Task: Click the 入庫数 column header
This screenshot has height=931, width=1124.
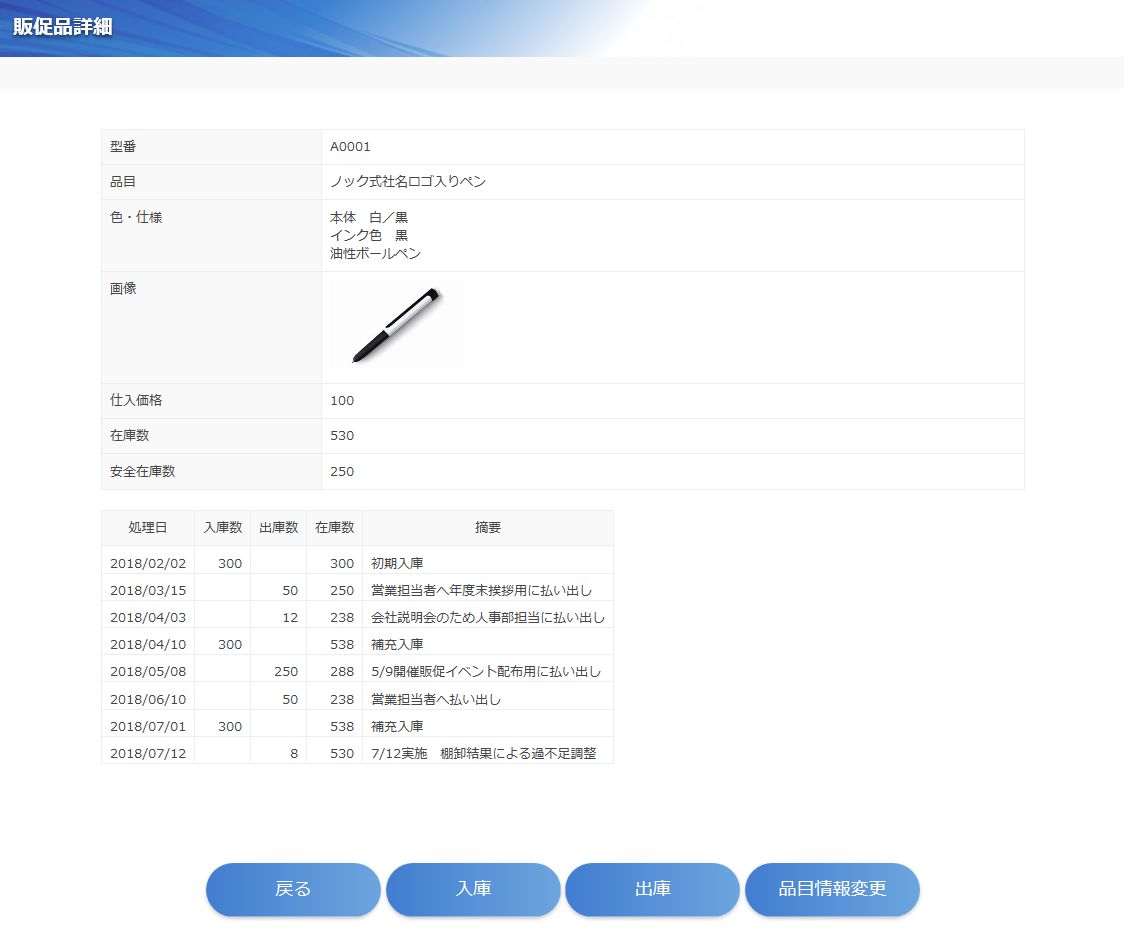Action: pyautogui.click(x=222, y=528)
